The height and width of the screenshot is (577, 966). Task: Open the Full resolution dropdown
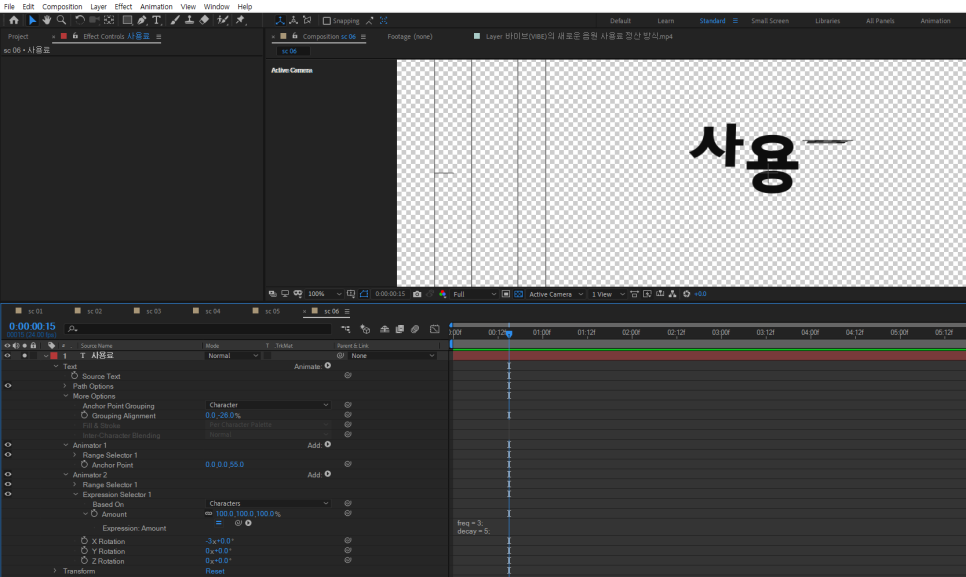point(474,294)
